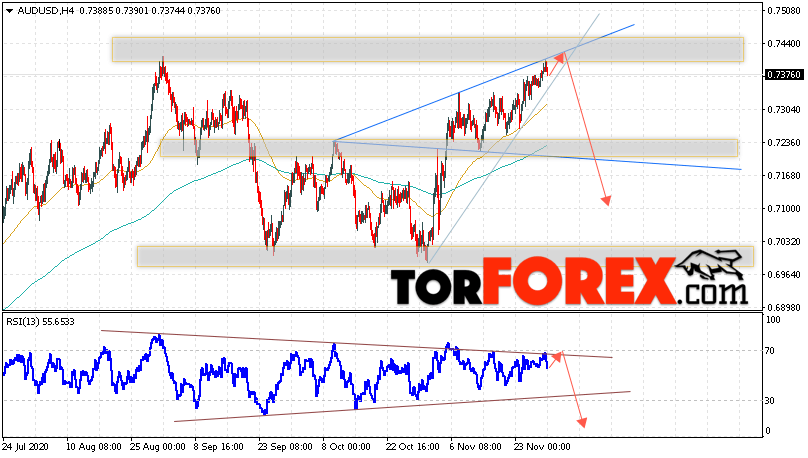Select the 0.69640 price axis label
Image resolution: width=808 pixels, height=458 pixels.
[x=784, y=275]
